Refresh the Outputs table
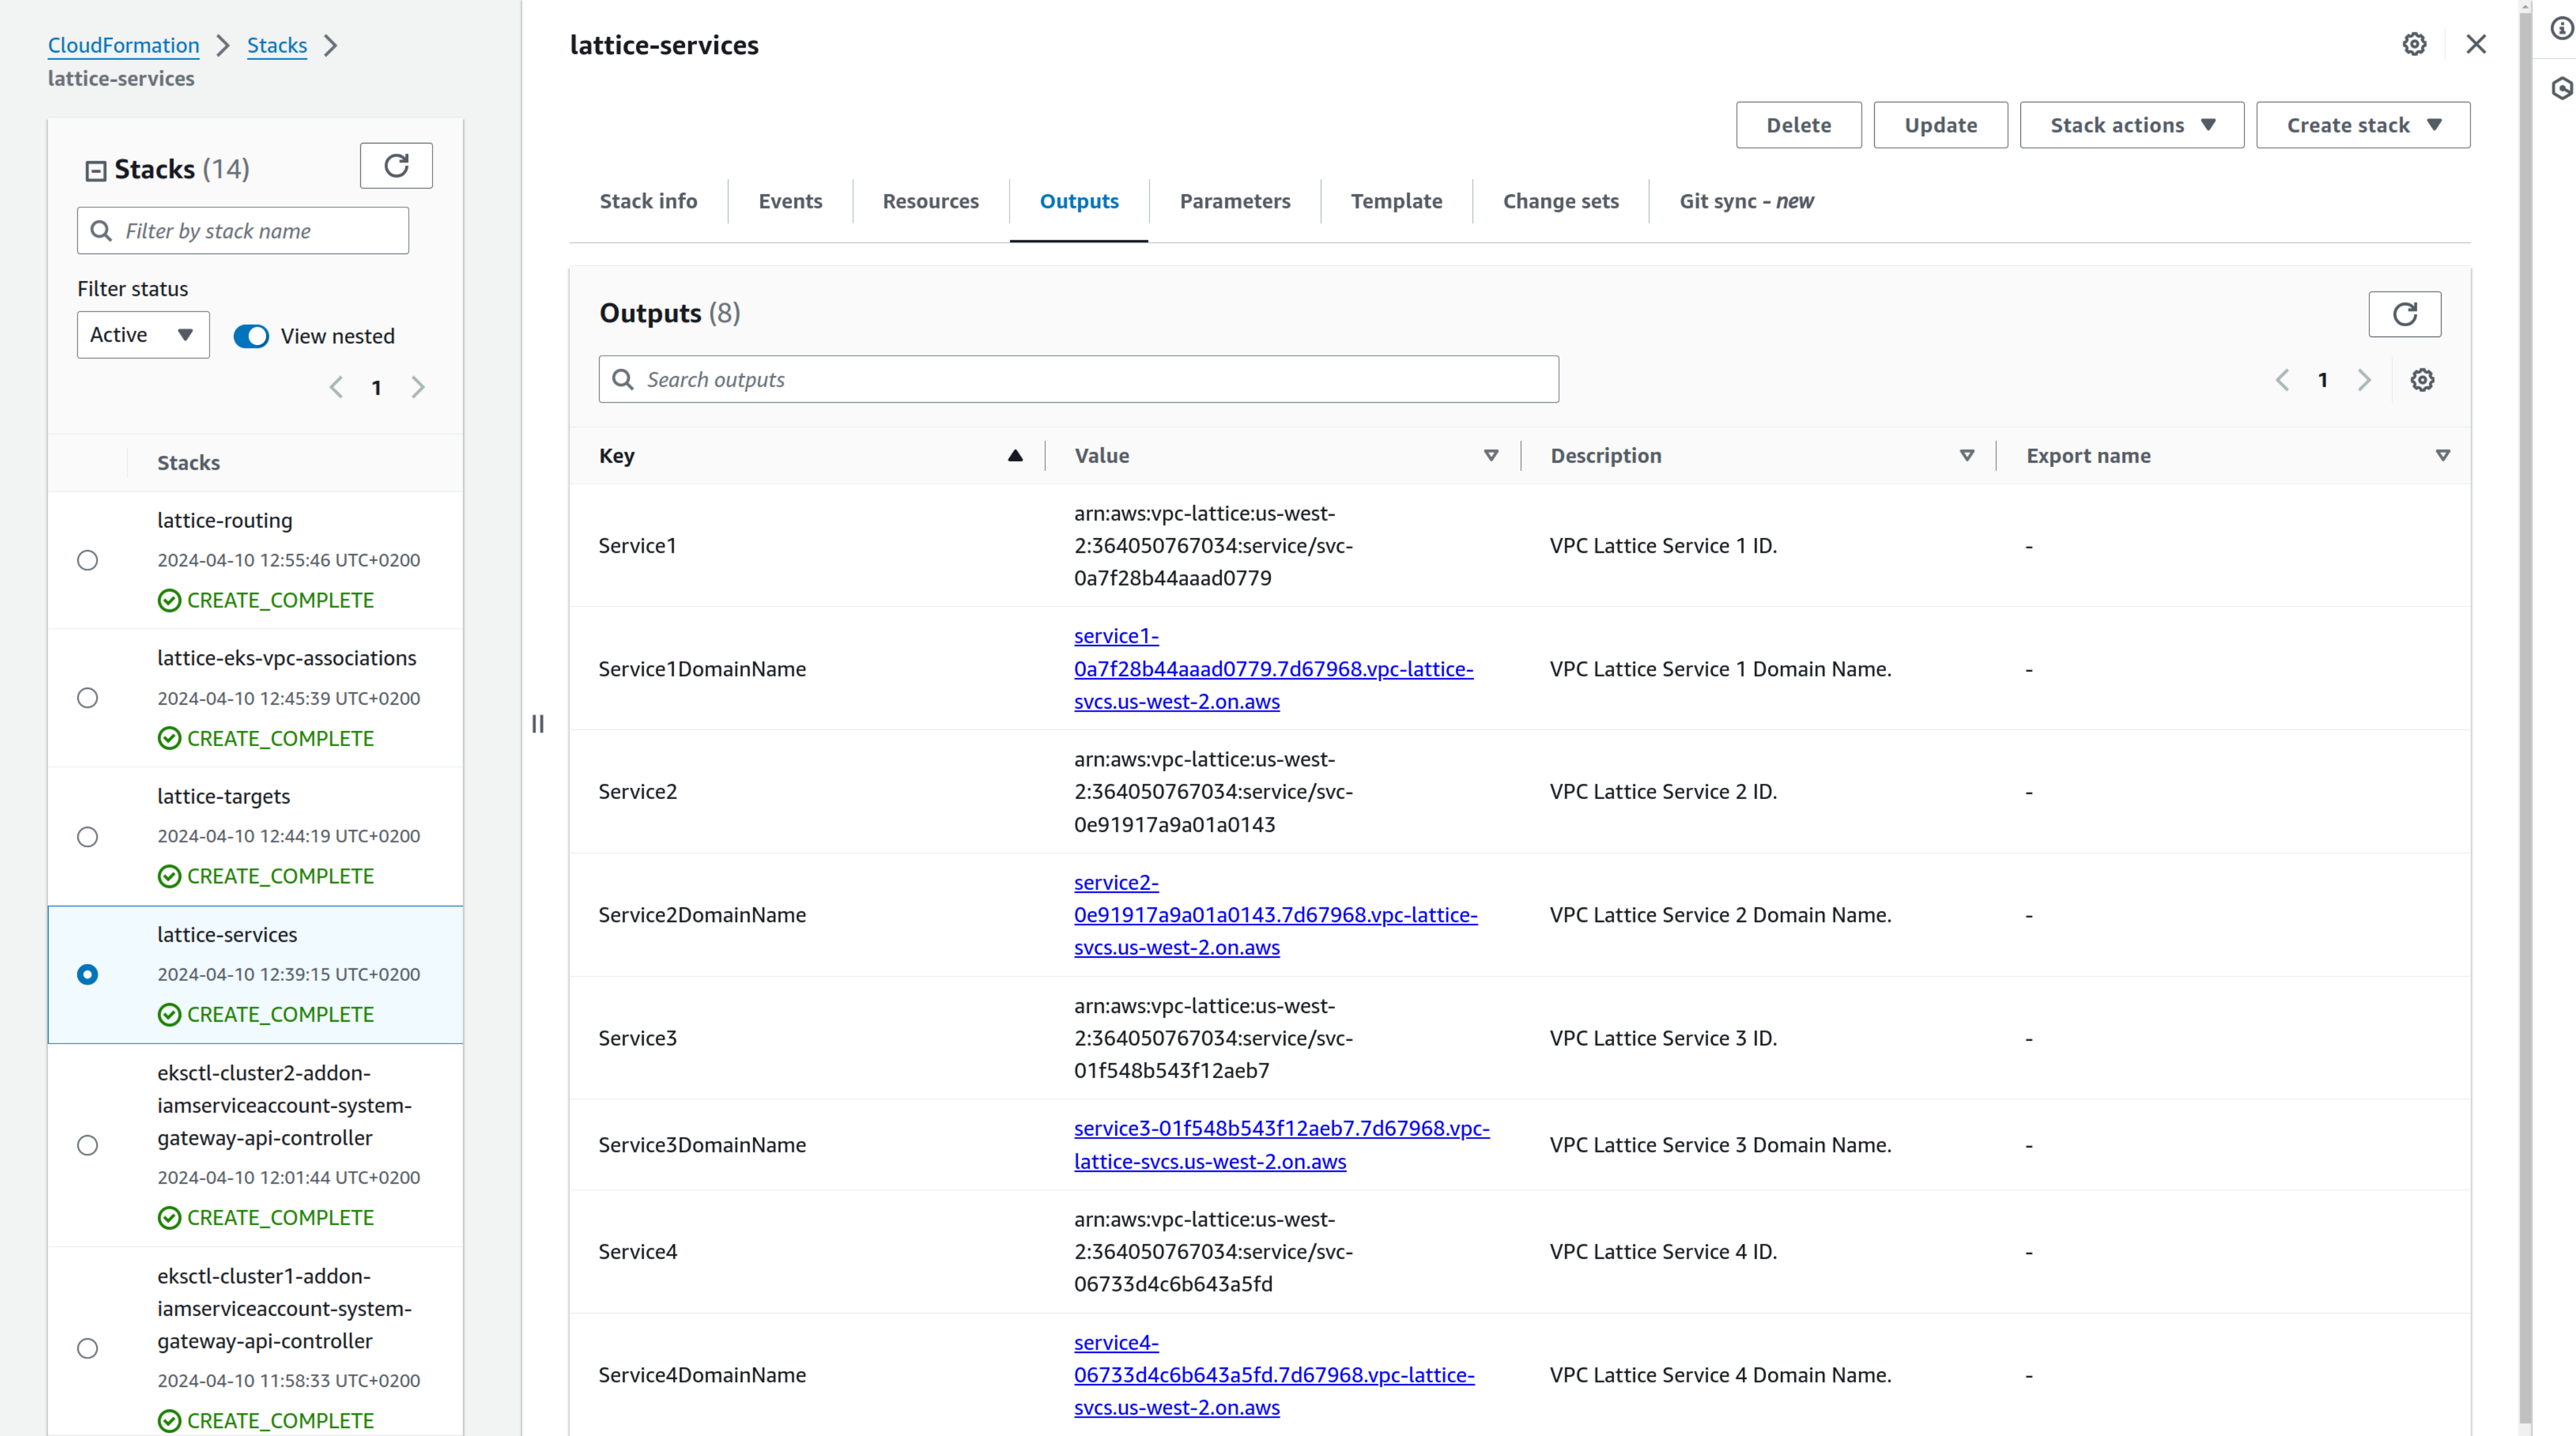Screen dimensions: 2576x1436 click(x=2404, y=314)
